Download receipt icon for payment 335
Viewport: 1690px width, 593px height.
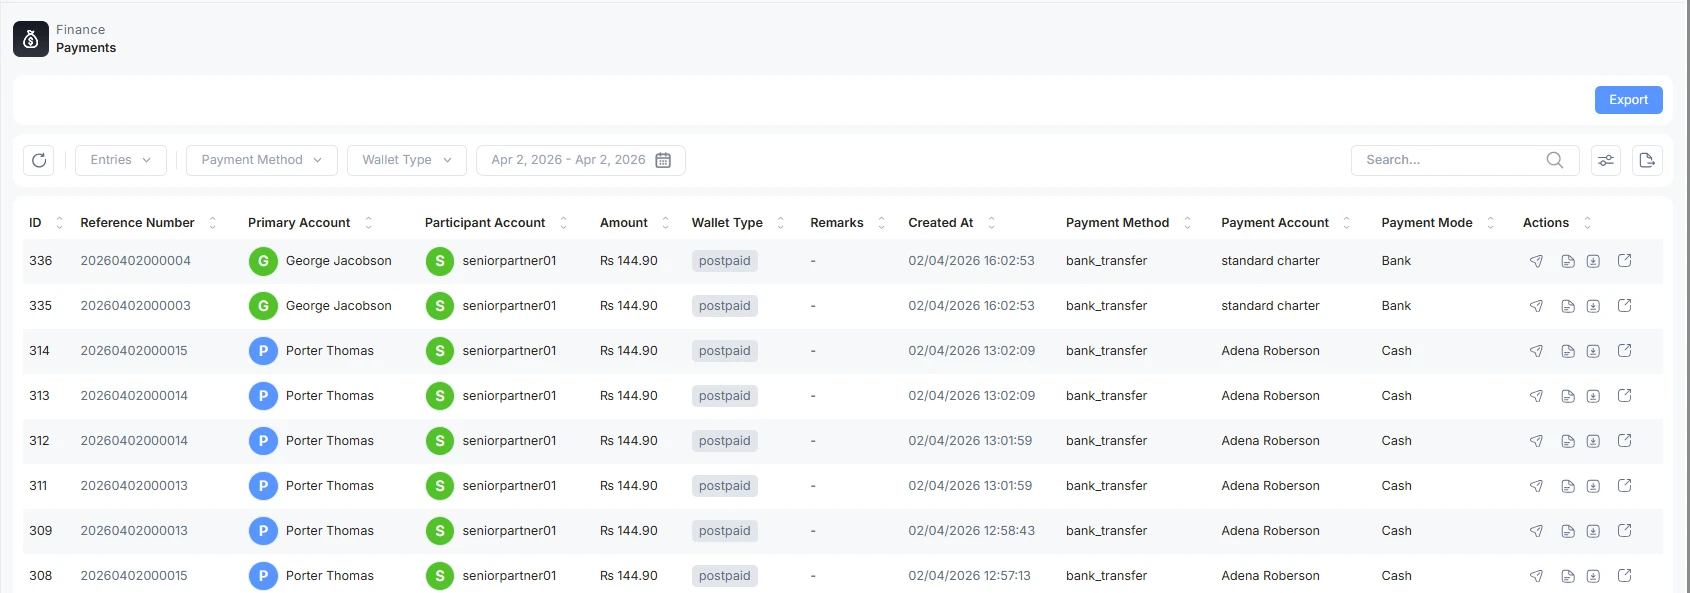(x=1593, y=306)
